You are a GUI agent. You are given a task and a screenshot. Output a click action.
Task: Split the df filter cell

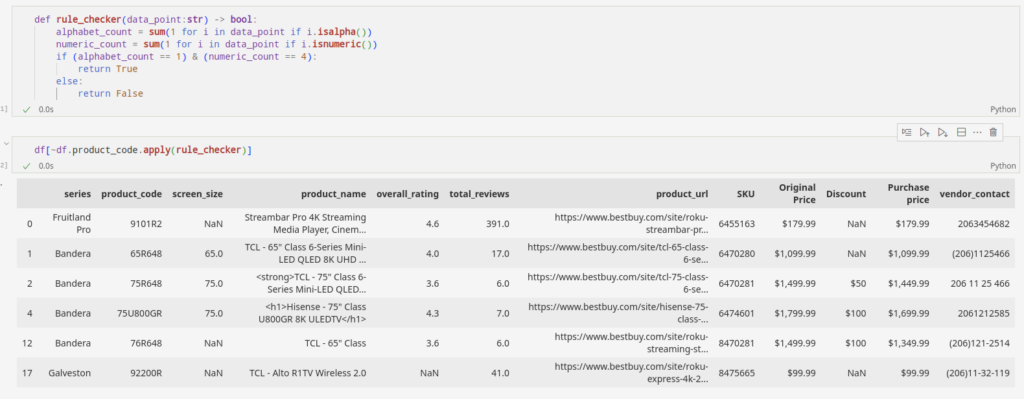click(961, 132)
